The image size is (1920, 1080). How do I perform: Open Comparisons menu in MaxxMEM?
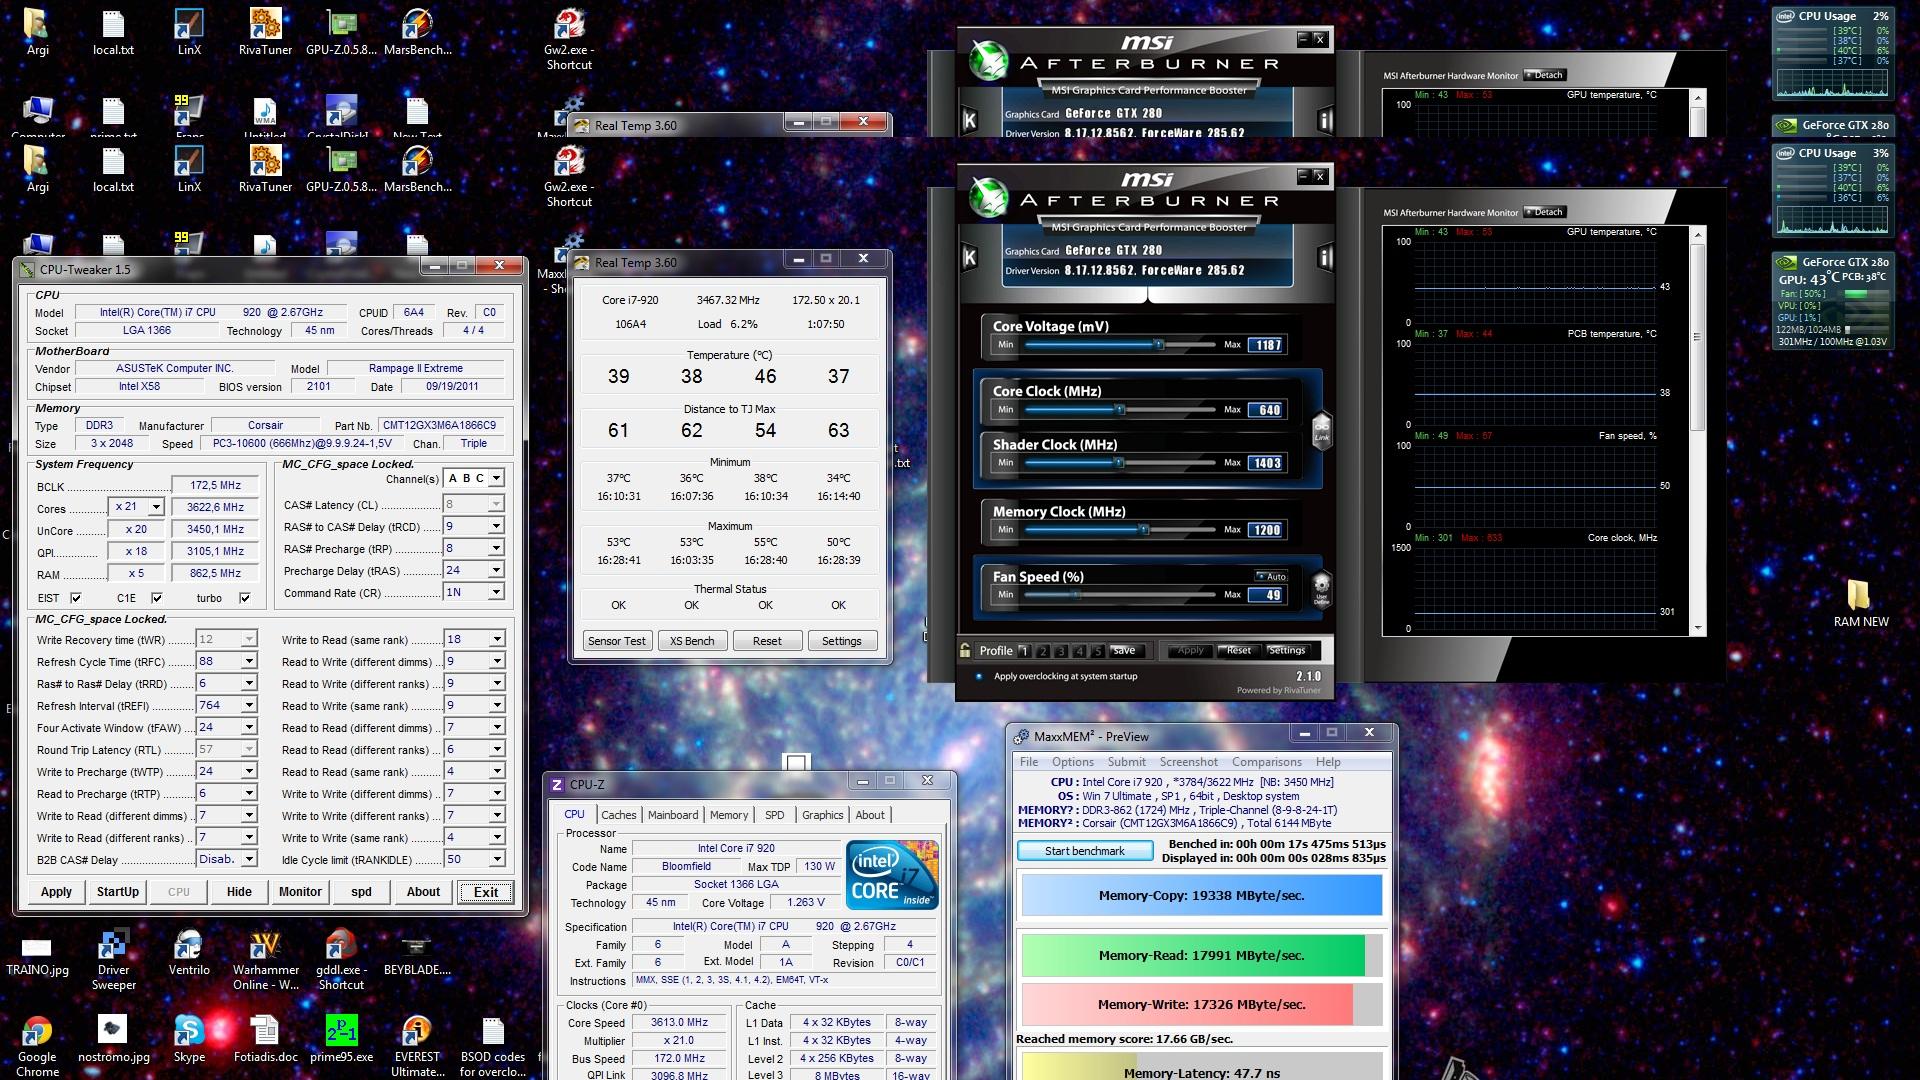click(x=1267, y=762)
